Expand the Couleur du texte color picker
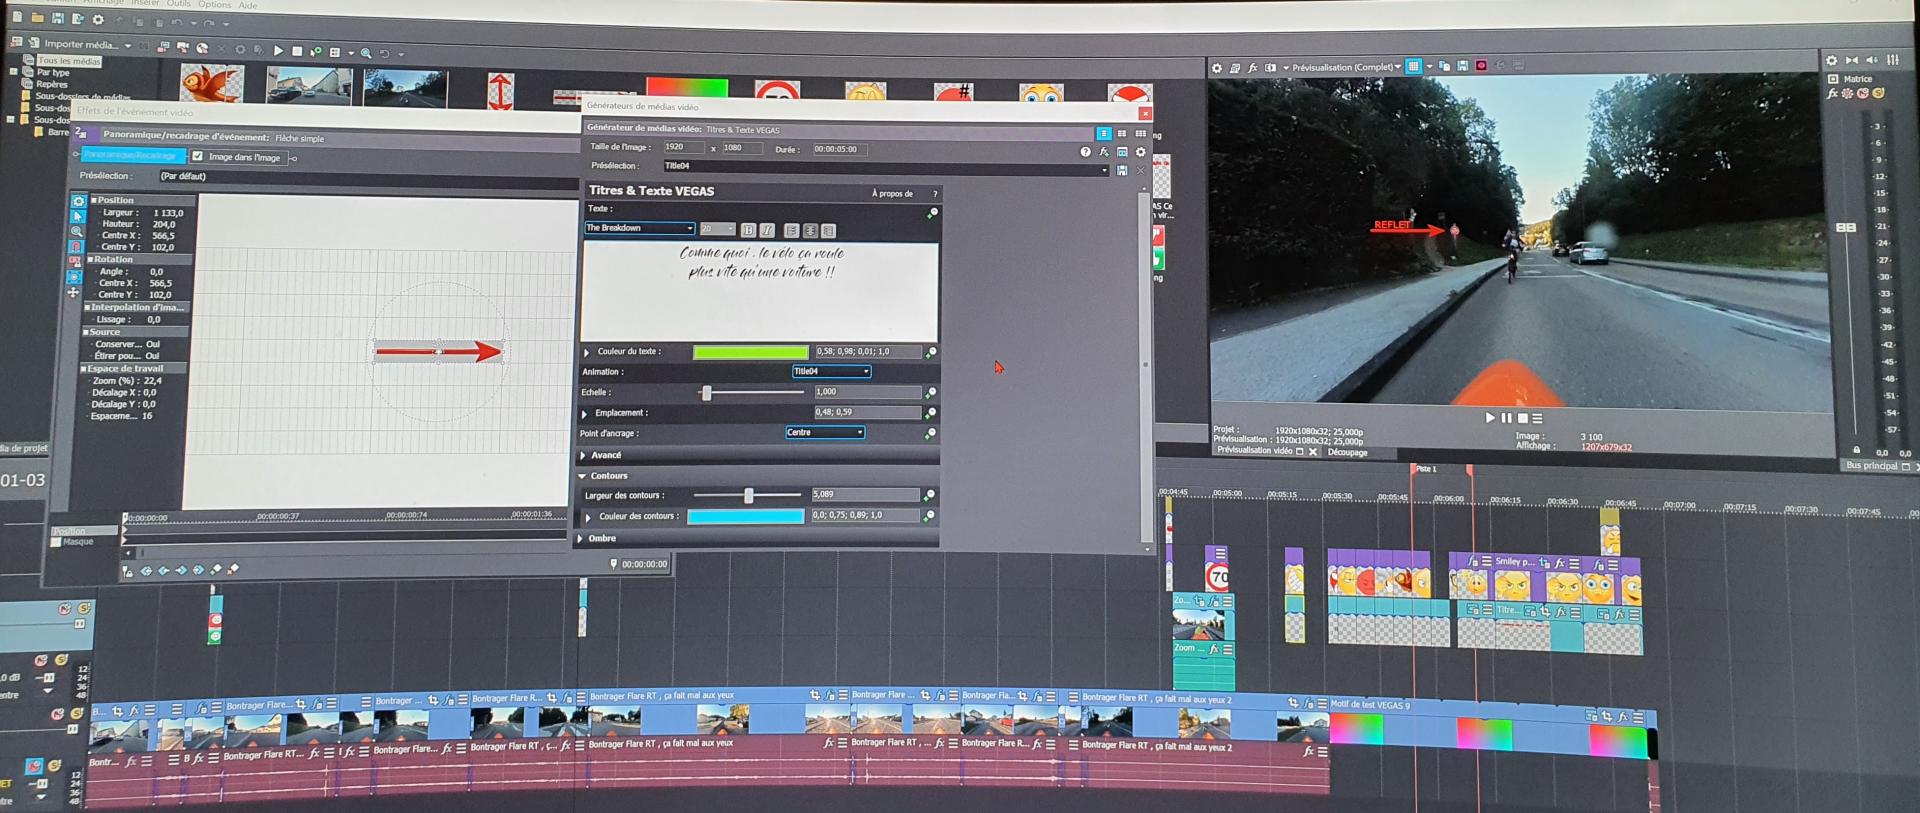The image size is (1920, 813). (x=587, y=352)
